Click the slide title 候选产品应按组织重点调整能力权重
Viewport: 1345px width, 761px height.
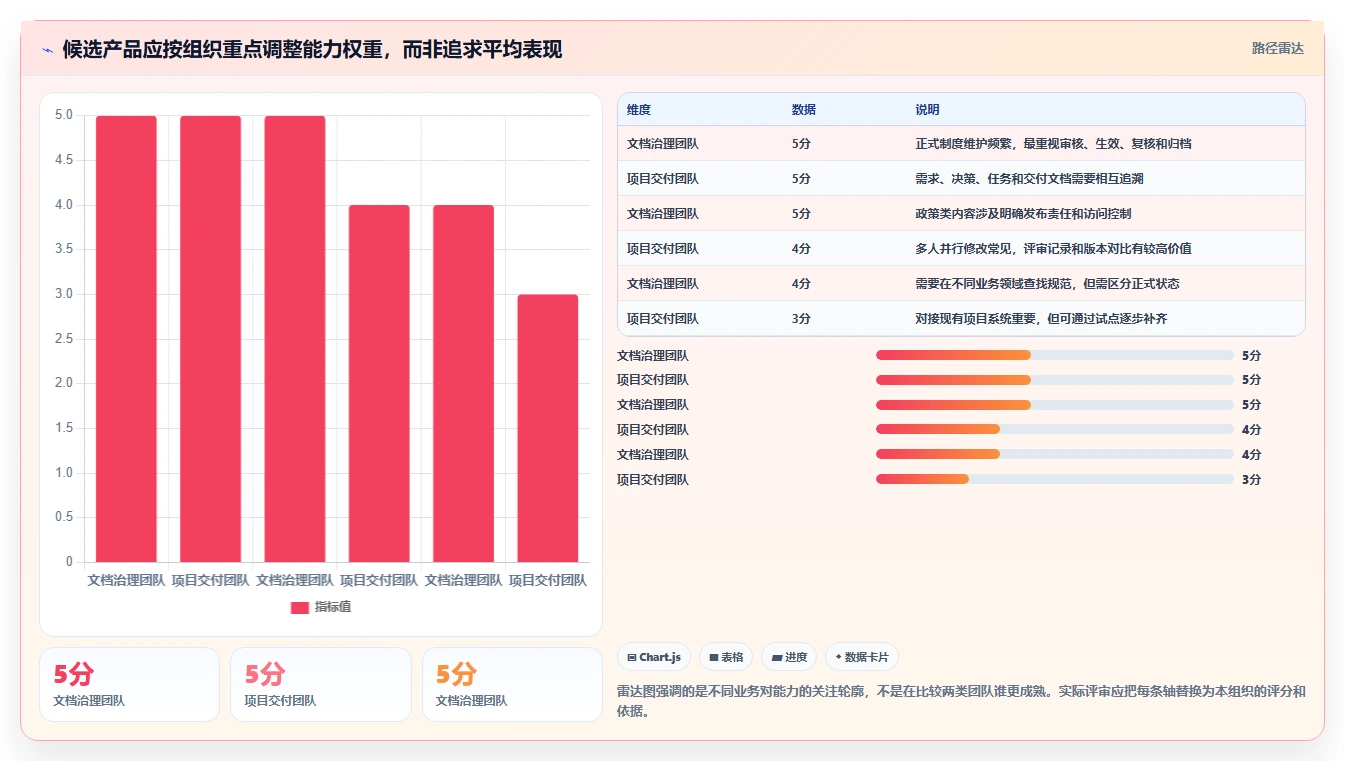312,49
